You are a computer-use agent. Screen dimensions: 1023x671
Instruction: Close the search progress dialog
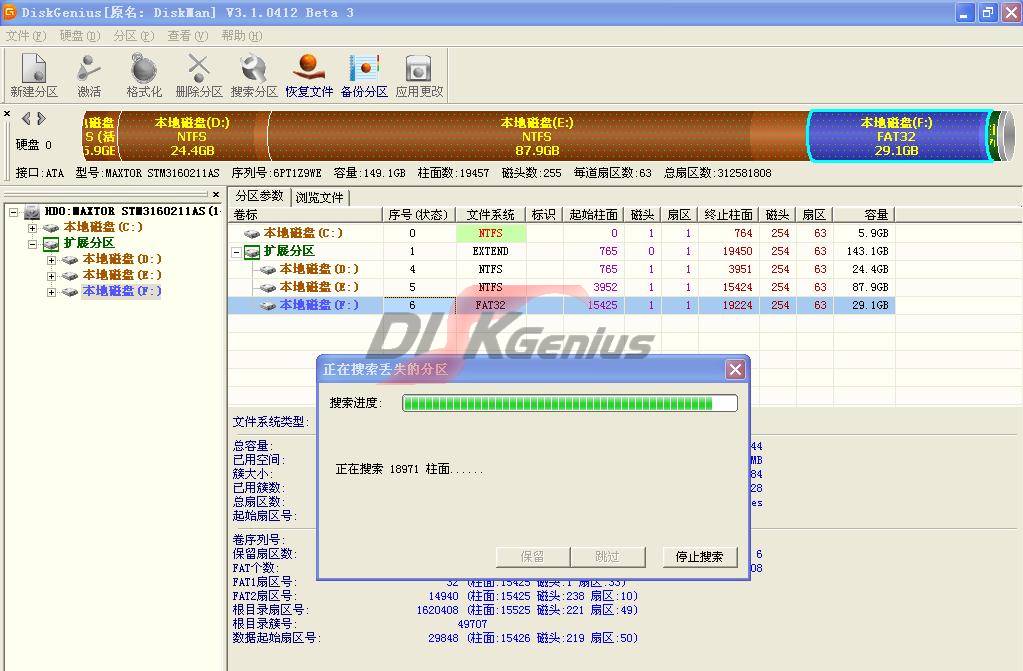735,369
